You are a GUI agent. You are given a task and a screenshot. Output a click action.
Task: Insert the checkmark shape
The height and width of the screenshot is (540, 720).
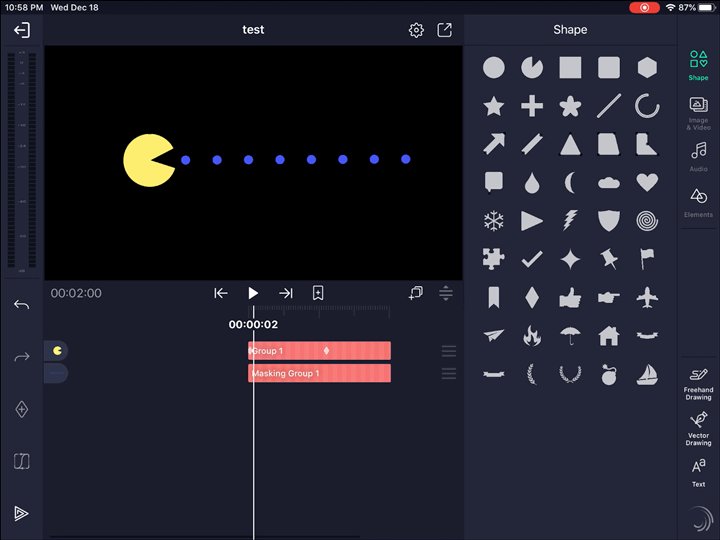[x=532, y=259]
